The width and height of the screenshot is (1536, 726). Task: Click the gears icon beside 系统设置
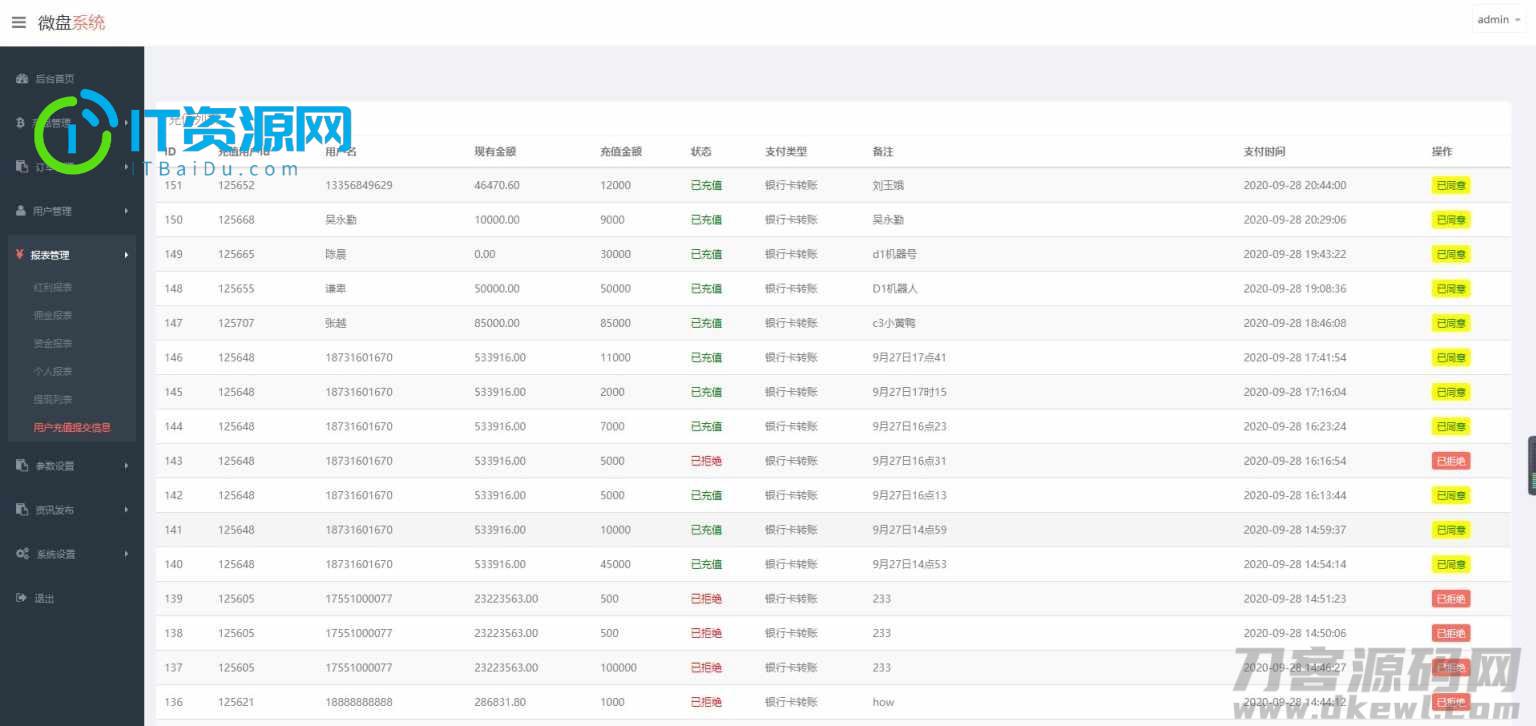pos(22,554)
